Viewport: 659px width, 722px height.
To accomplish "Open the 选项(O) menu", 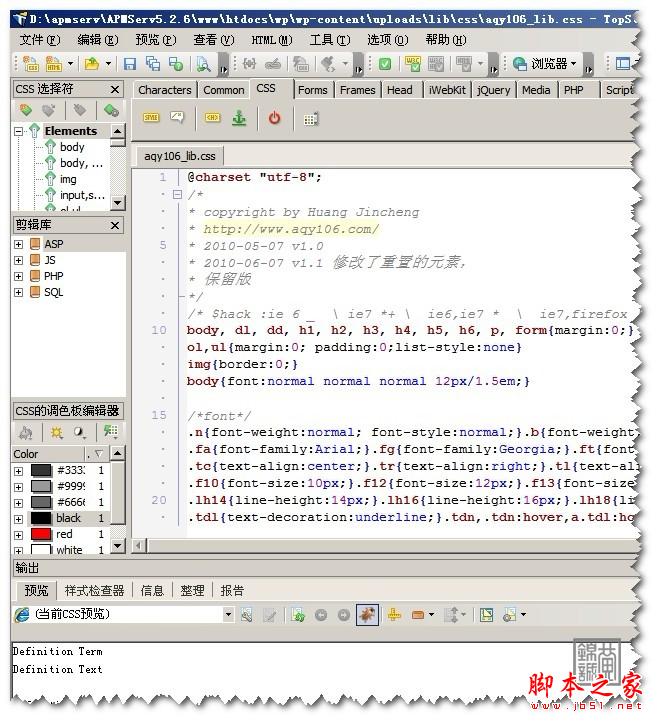I will click(x=388, y=40).
